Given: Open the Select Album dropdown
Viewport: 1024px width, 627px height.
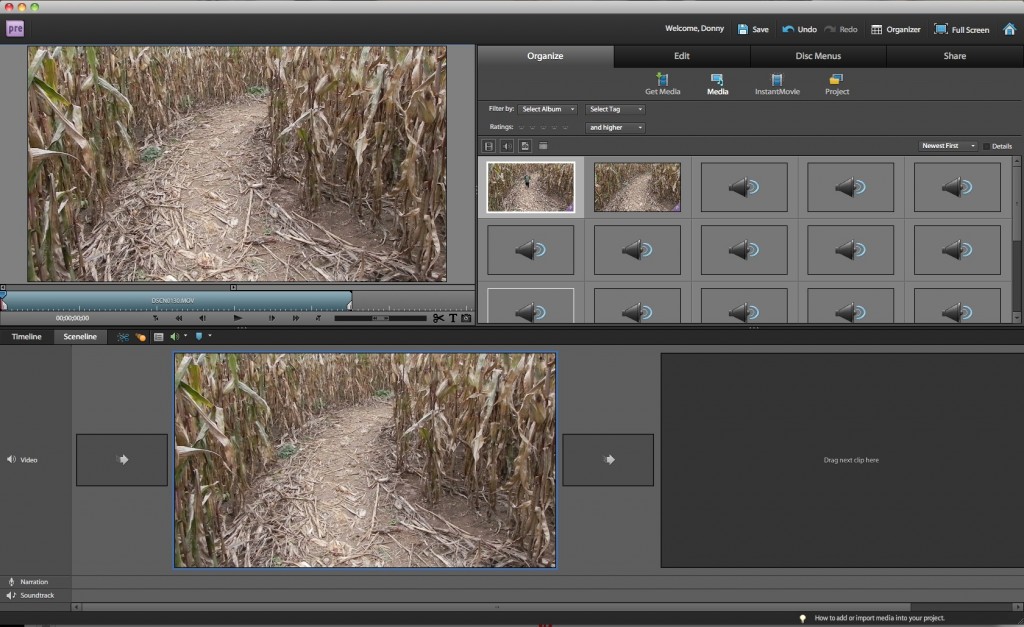Looking at the screenshot, I should (x=547, y=109).
